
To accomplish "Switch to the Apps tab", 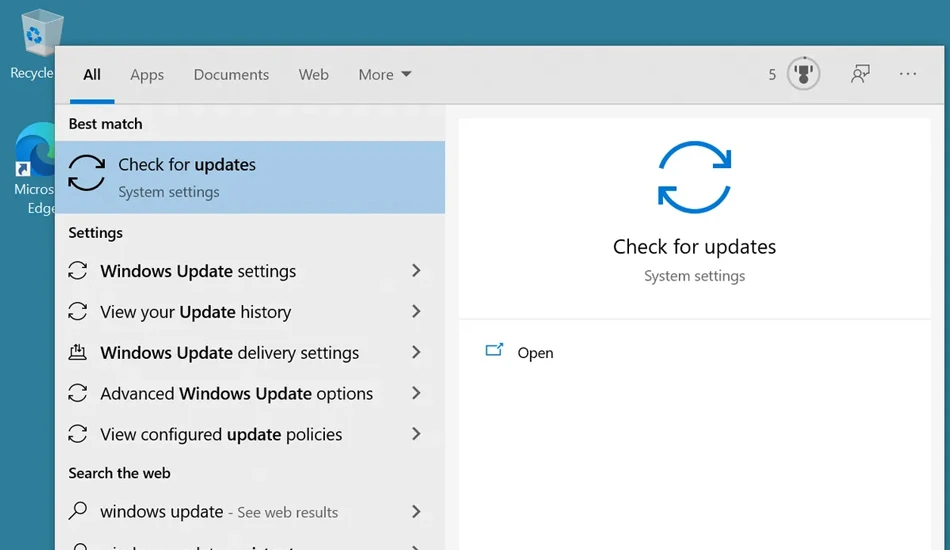I will point(147,75).
